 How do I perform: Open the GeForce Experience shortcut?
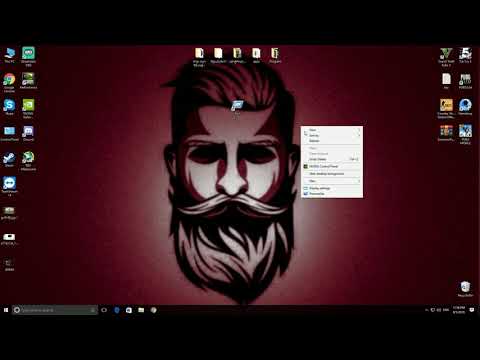(x=28, y=81)
